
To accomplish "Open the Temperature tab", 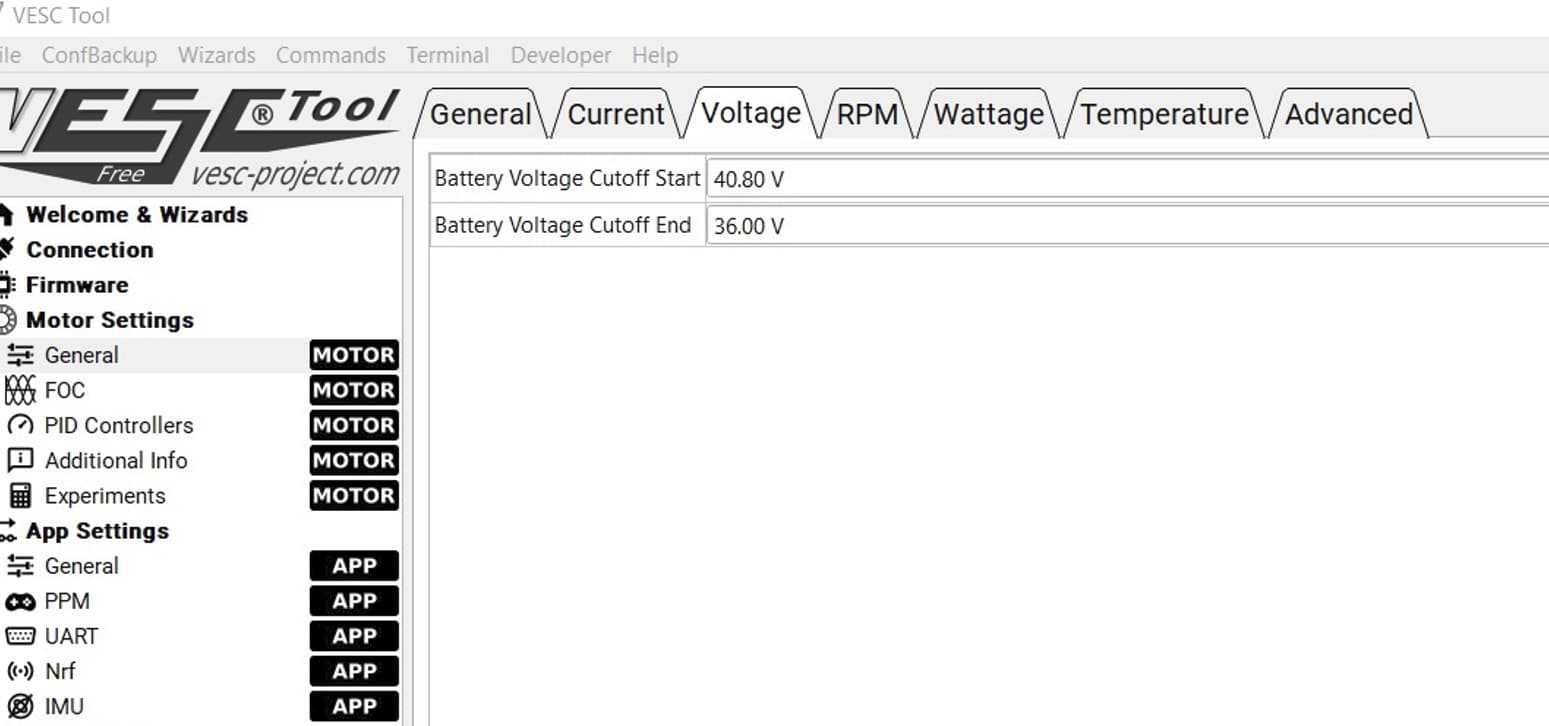I will tap(1165, 114).
